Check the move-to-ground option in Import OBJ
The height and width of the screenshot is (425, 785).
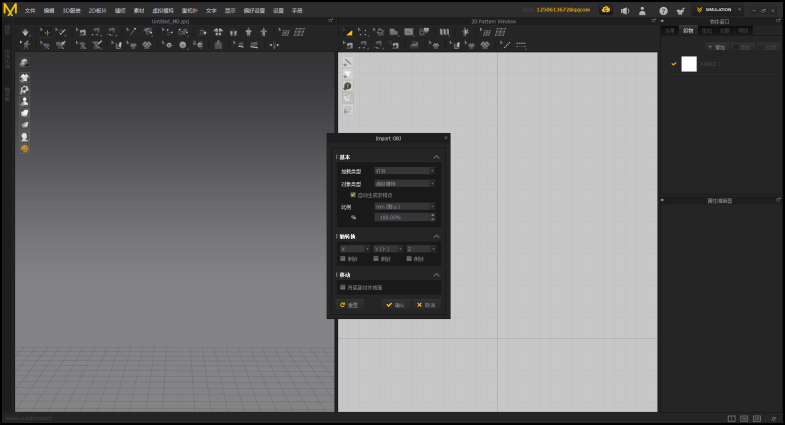[343, 287]
